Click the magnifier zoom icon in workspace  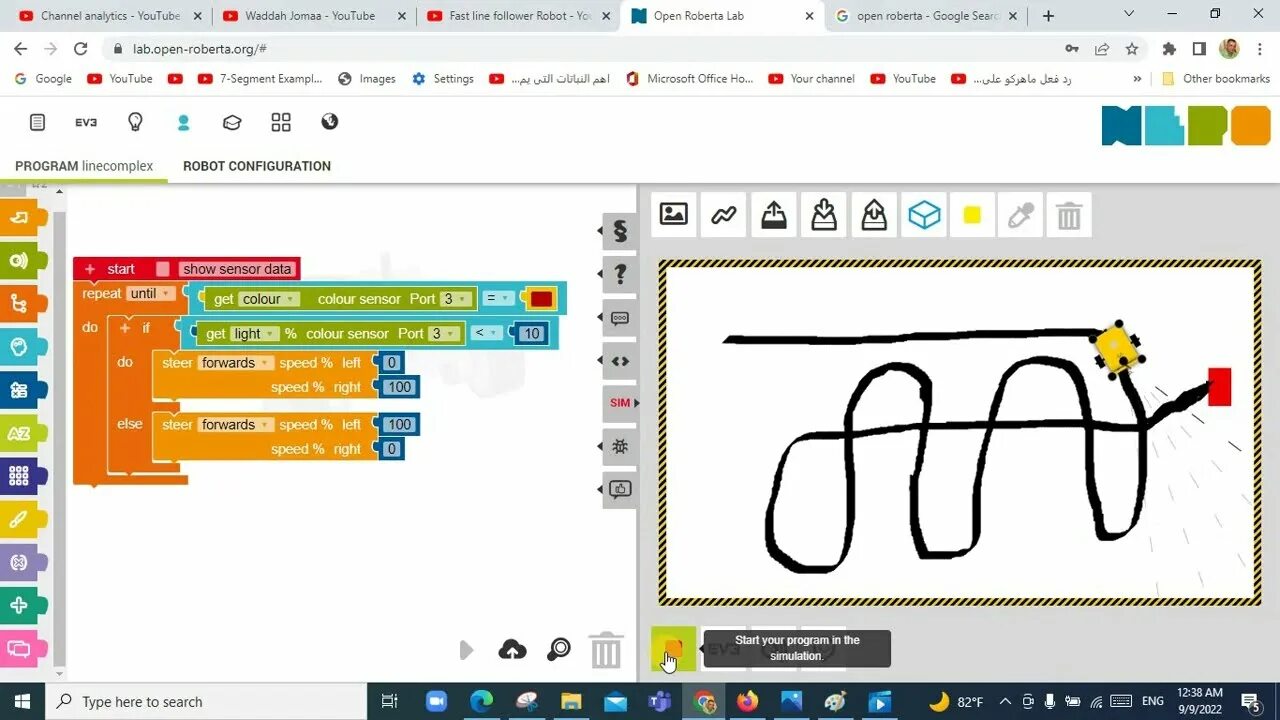[x=559, y=650]
